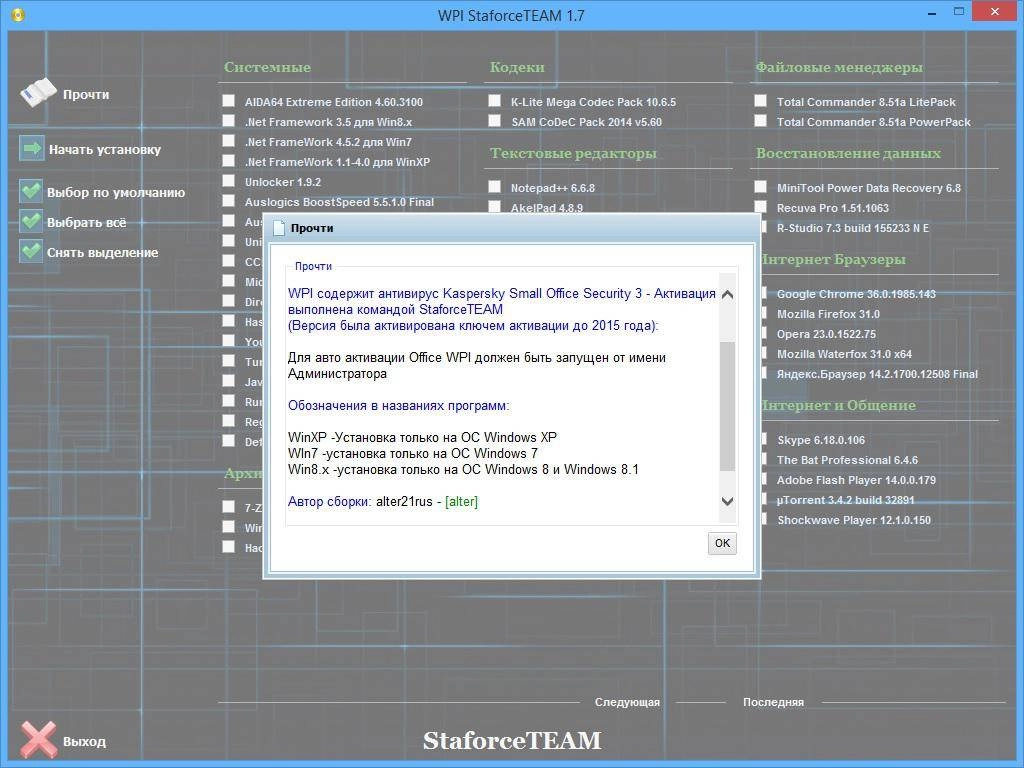Check .Net Framework 3.5 для Win8.x
The image size is (1024, 768).
229,121
